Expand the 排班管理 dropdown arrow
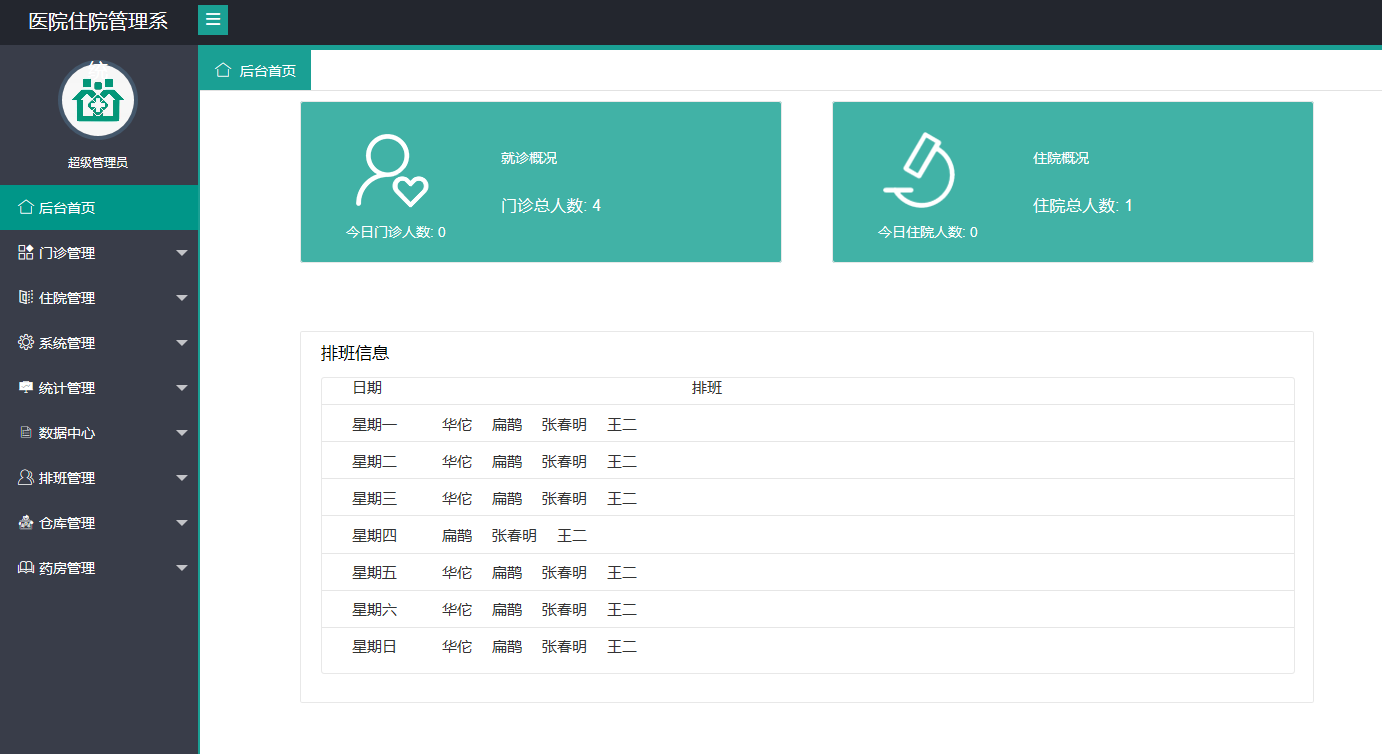Screen dimensions: 1382x754 (x=182, y=478)
